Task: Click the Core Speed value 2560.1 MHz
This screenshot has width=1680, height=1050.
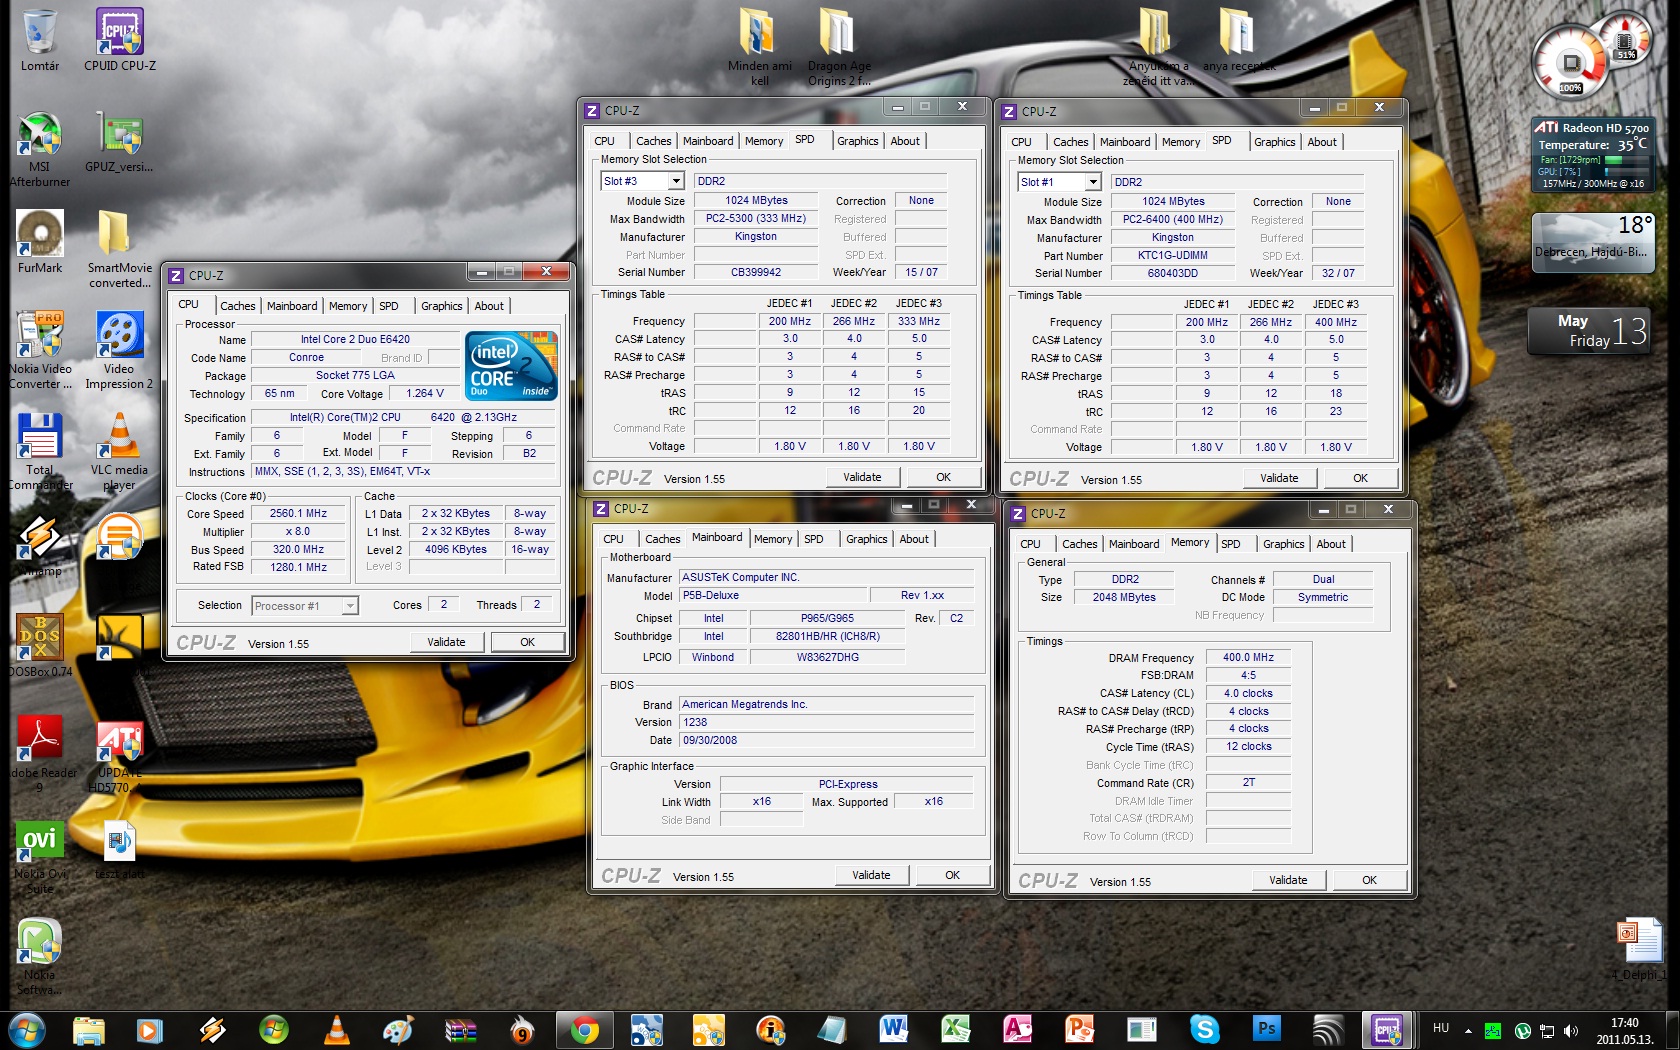Action: pos(298,513)
